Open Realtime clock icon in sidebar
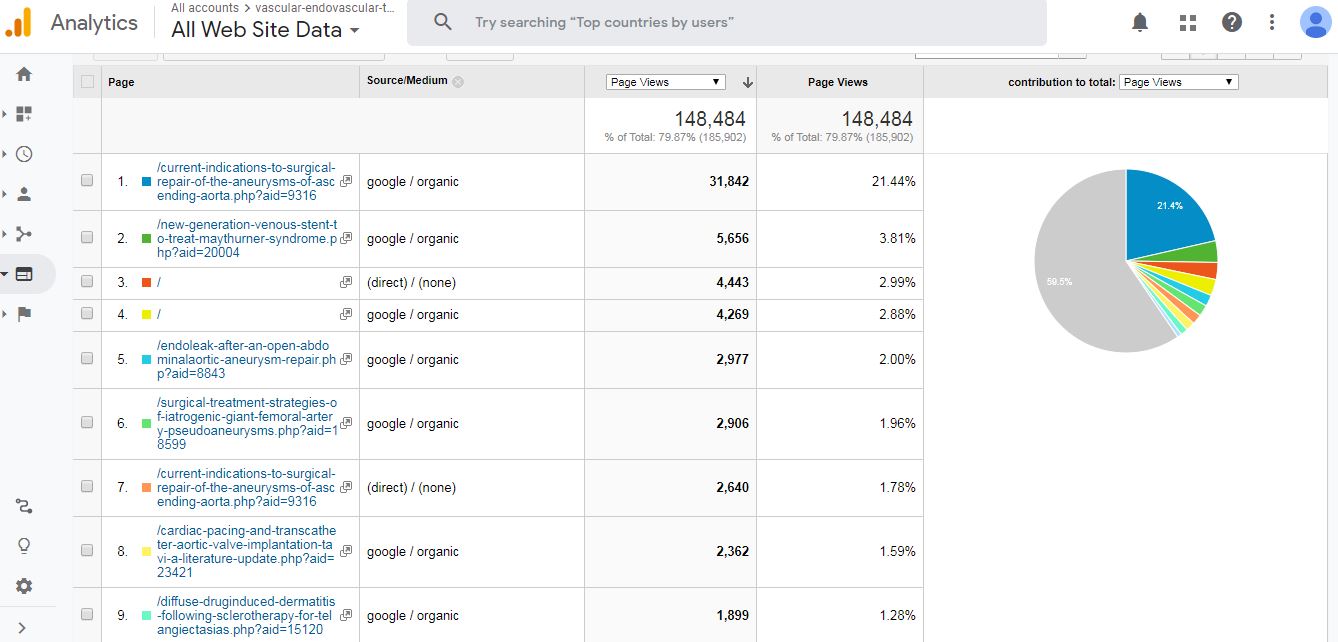The image size is (1338, 642). tap(24, 154)
